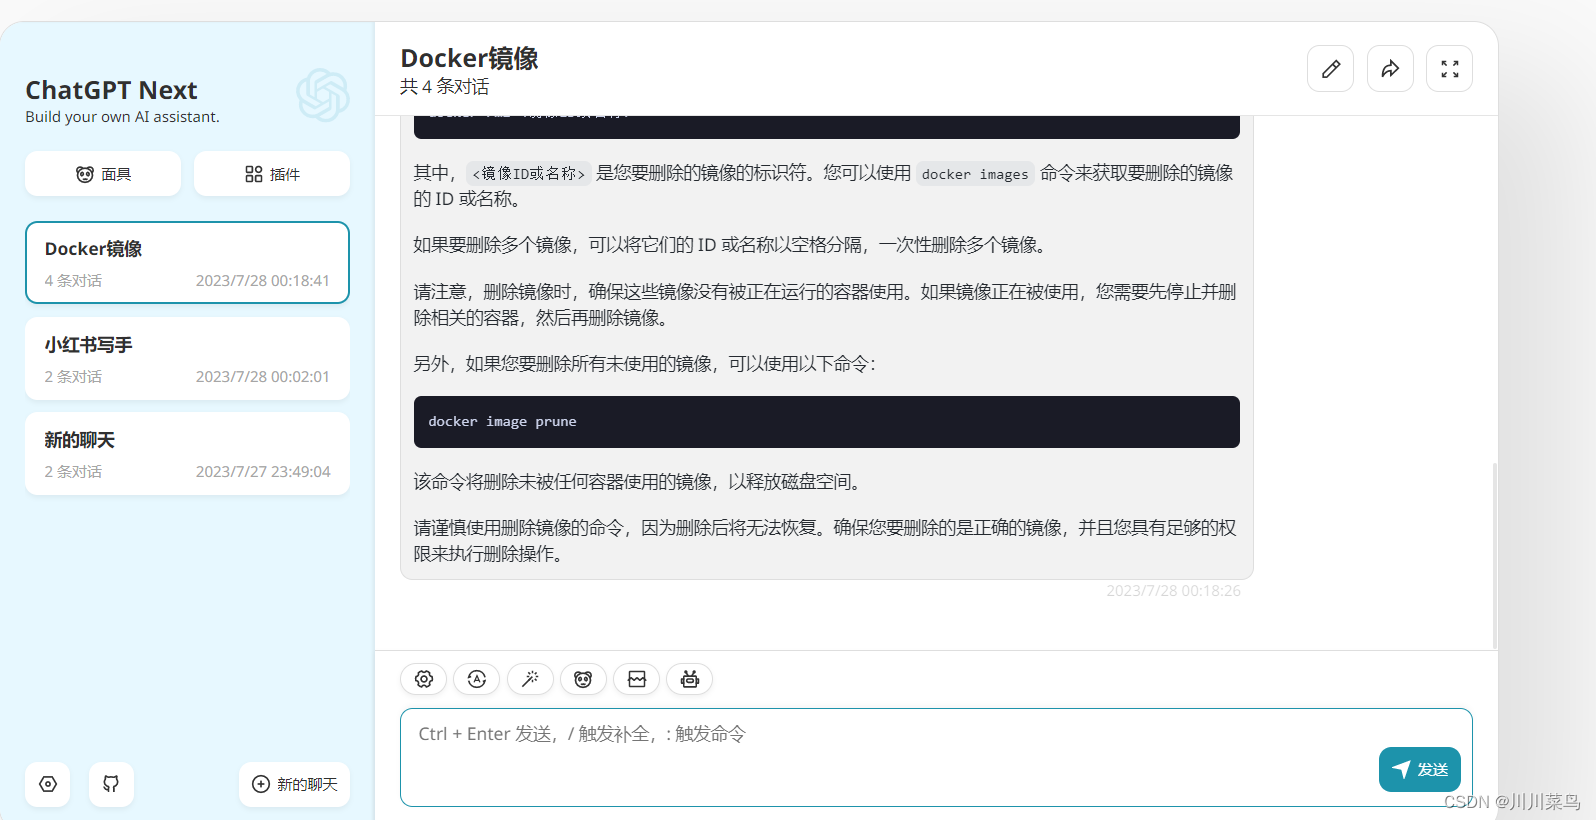Click the message timestamp 2023/7/28 00:18:26
This screenshot has width=1596, height=820.
[x=1173, y=591]
